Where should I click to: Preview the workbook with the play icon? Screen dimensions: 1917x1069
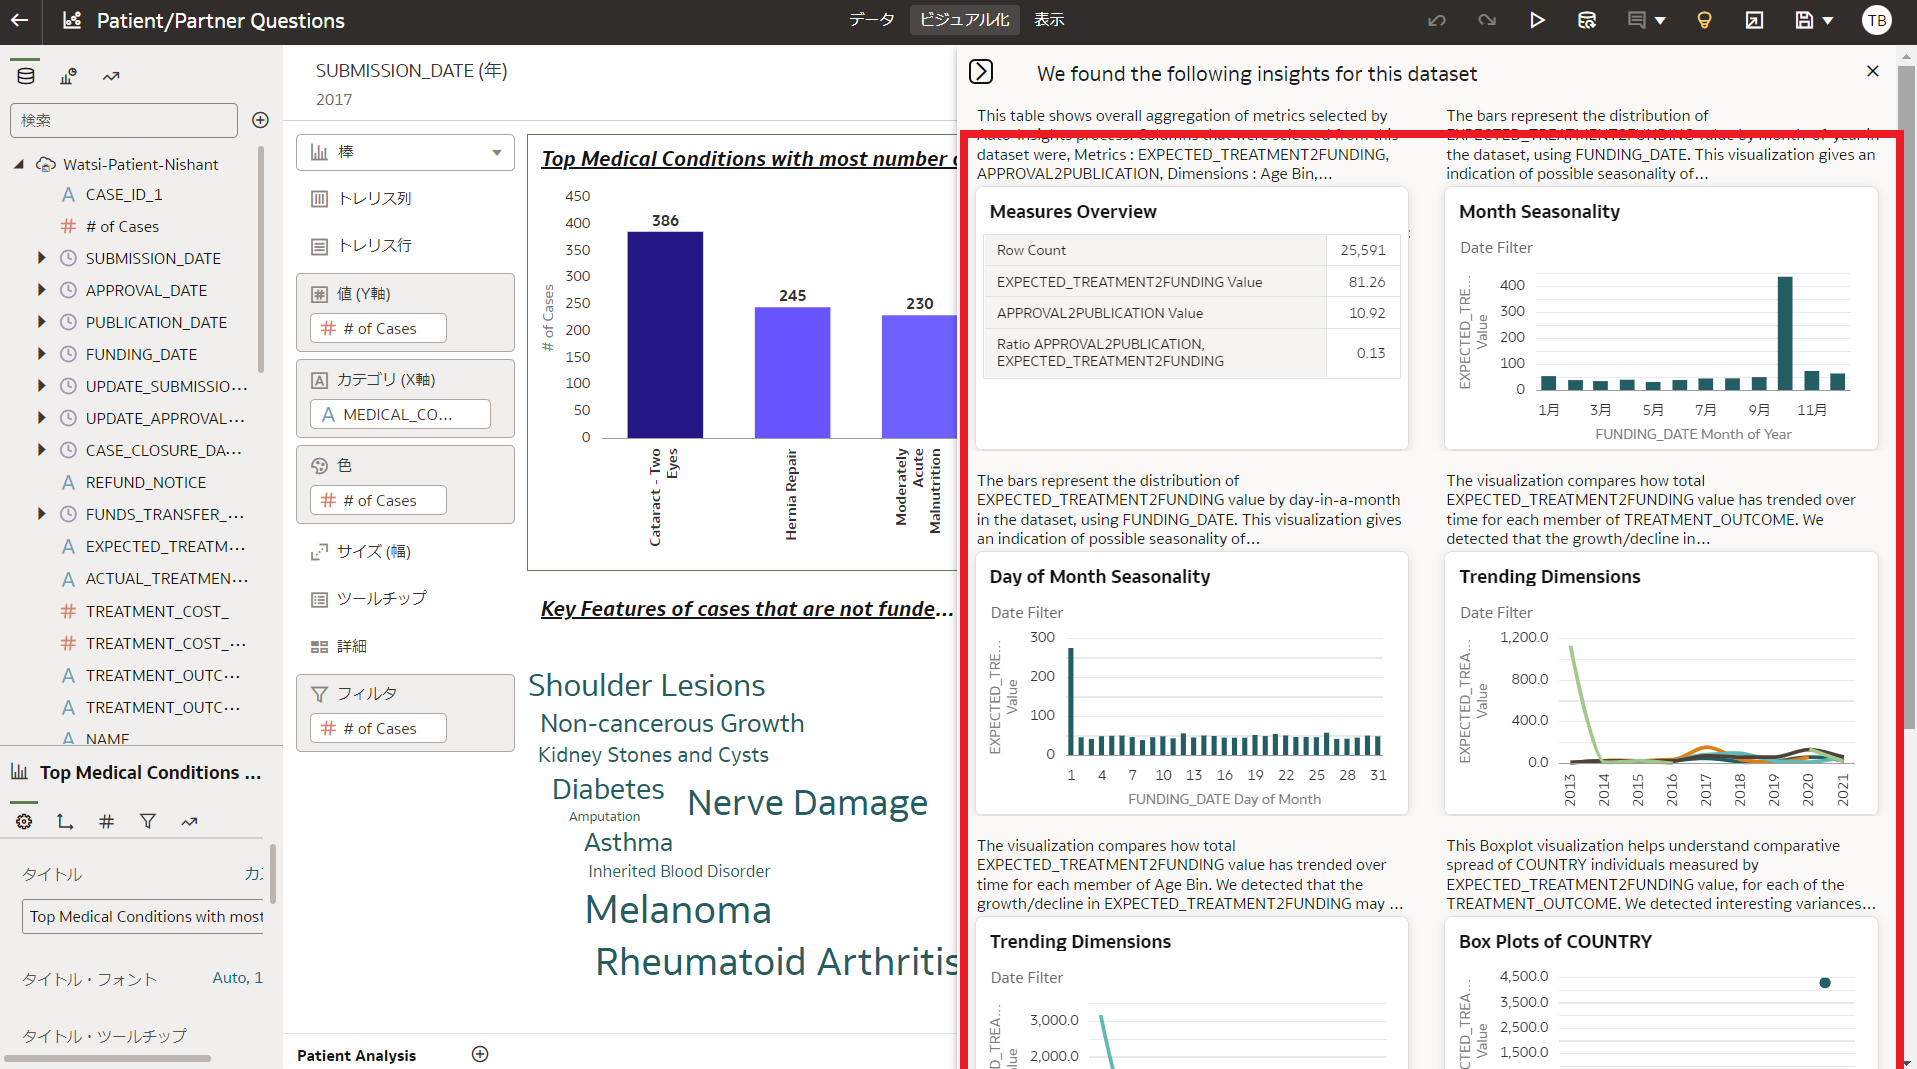pyautogui.click(x=1537, y=20)
